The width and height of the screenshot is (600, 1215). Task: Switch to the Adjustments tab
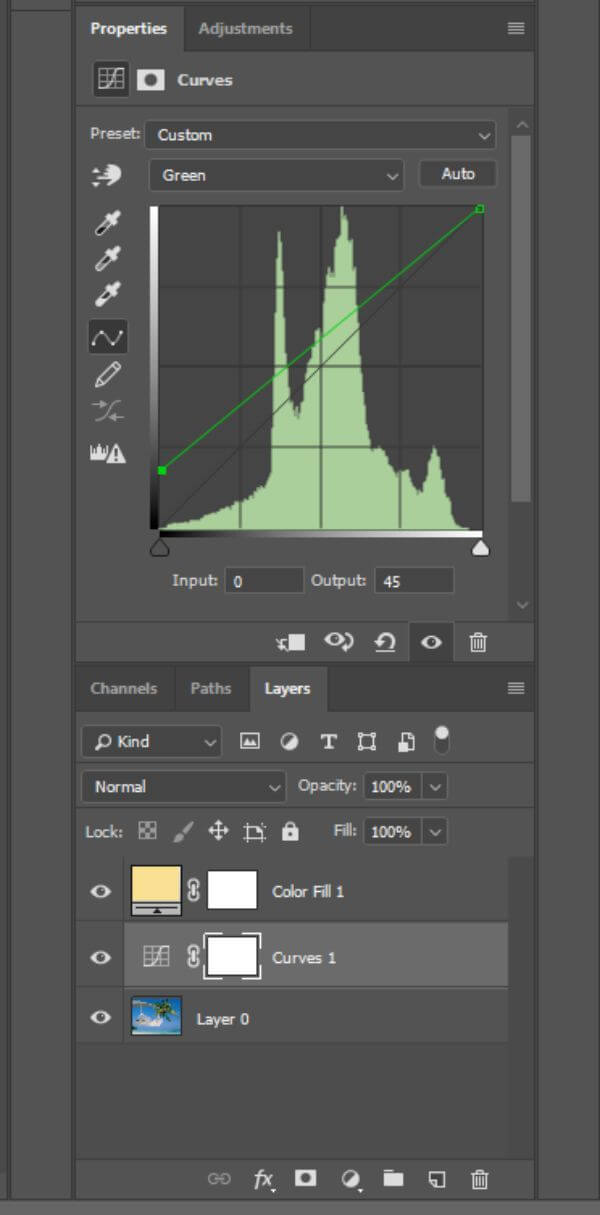point(246,28)
